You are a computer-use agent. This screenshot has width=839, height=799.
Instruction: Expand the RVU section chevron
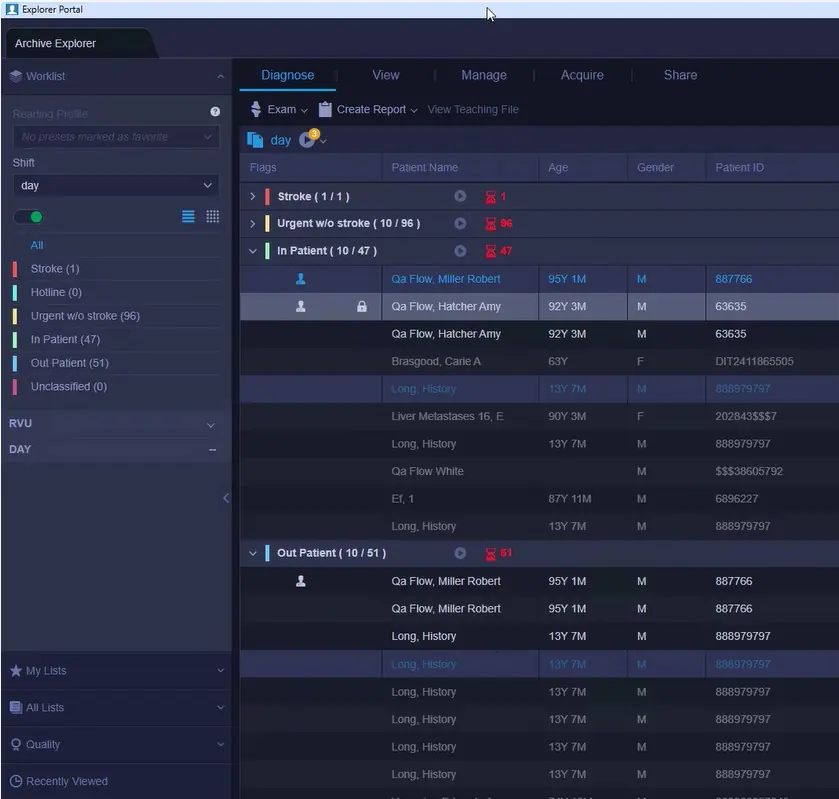(x=211, y=425)
